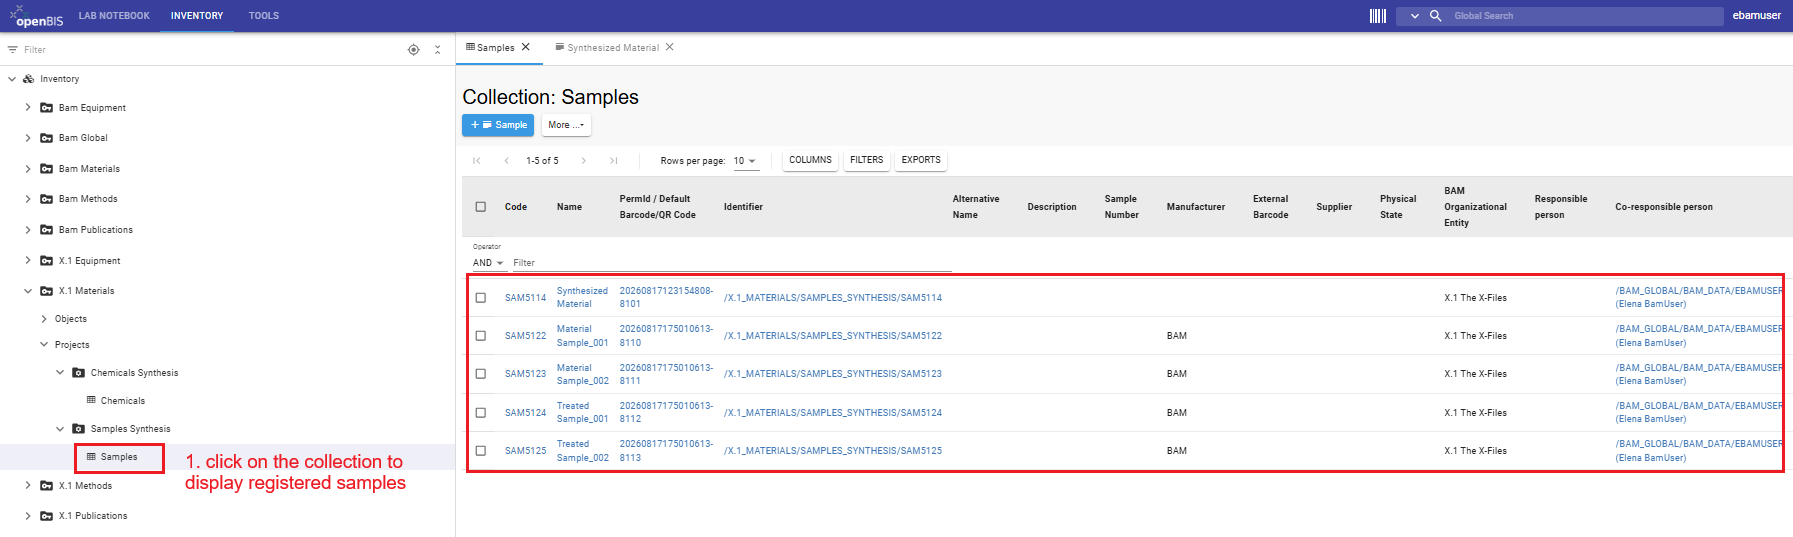Sort by the Code column header
This screenshot has width=1793, height=537.
coord(516,207)
